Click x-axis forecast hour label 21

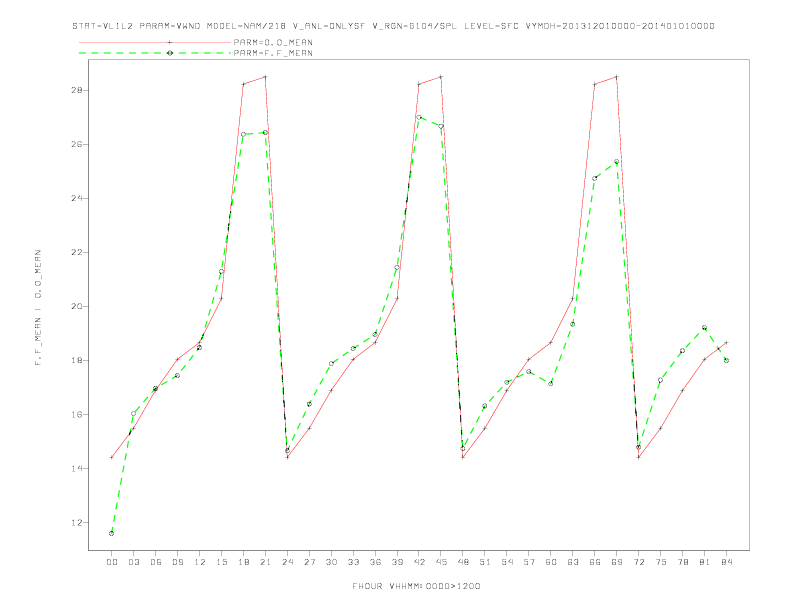265,562
